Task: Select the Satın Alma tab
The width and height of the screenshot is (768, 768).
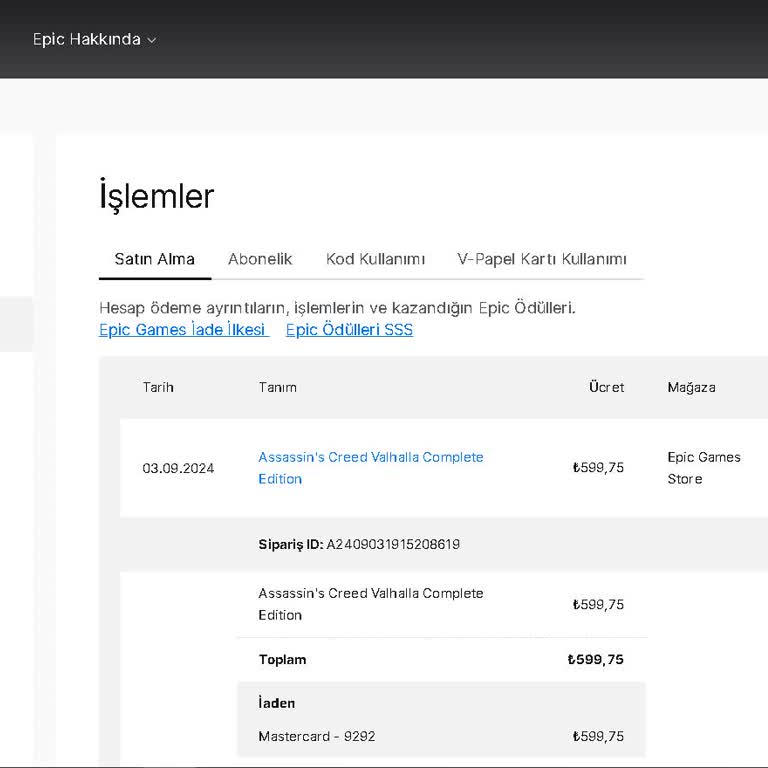Action: pos(155,259)
